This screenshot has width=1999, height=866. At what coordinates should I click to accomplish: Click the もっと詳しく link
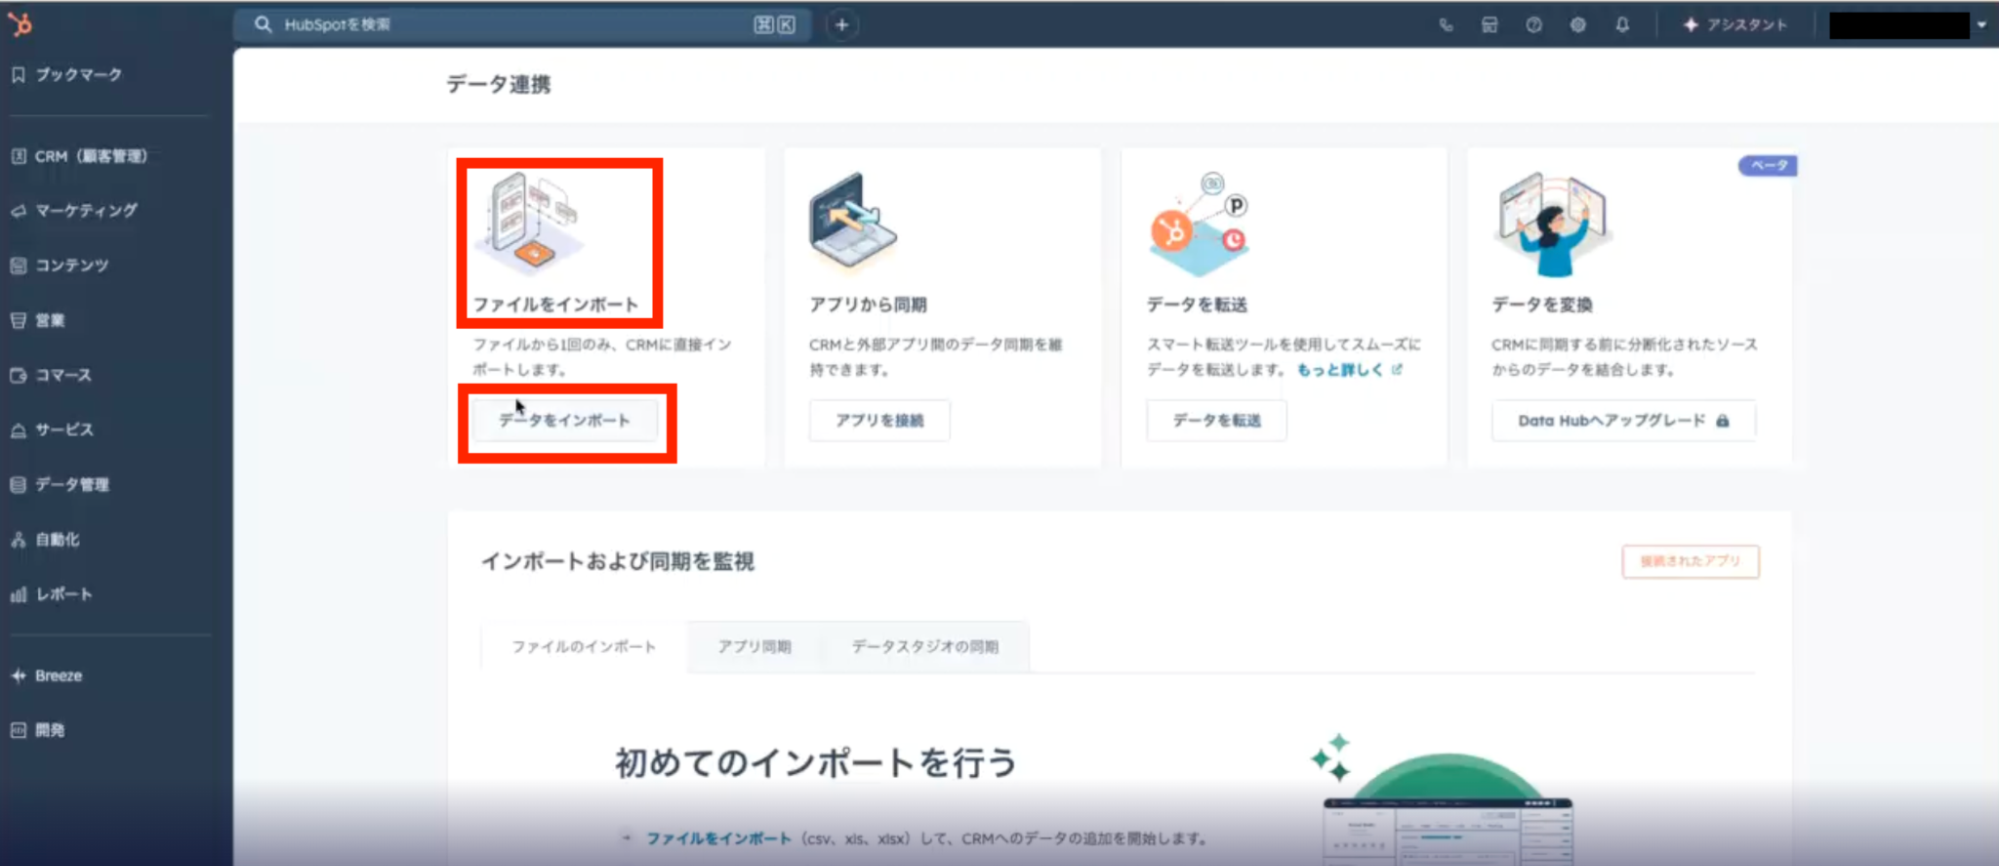1340,370
